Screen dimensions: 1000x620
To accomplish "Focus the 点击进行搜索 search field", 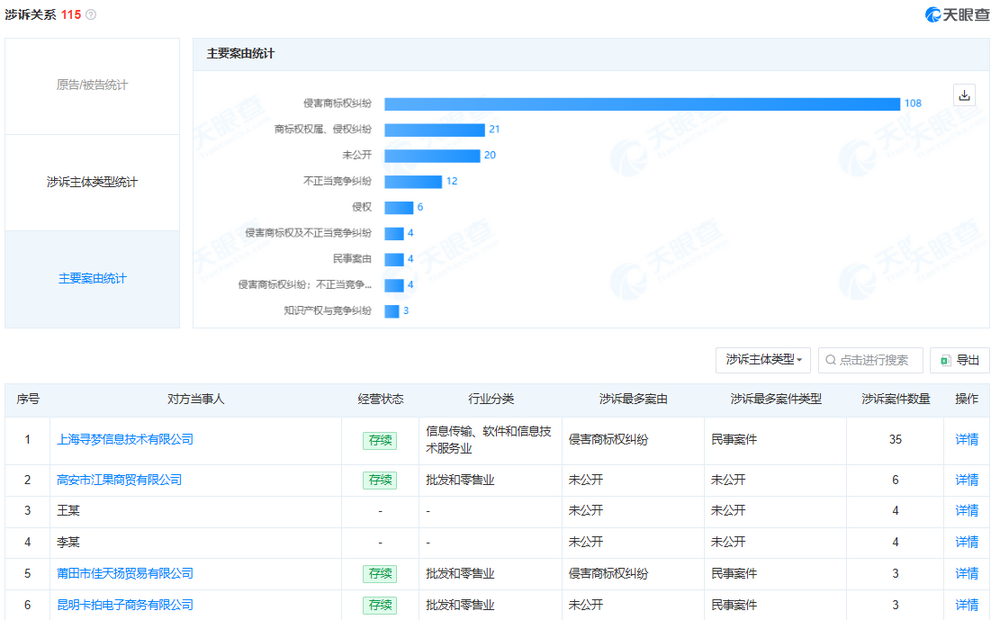I will 870,360.
